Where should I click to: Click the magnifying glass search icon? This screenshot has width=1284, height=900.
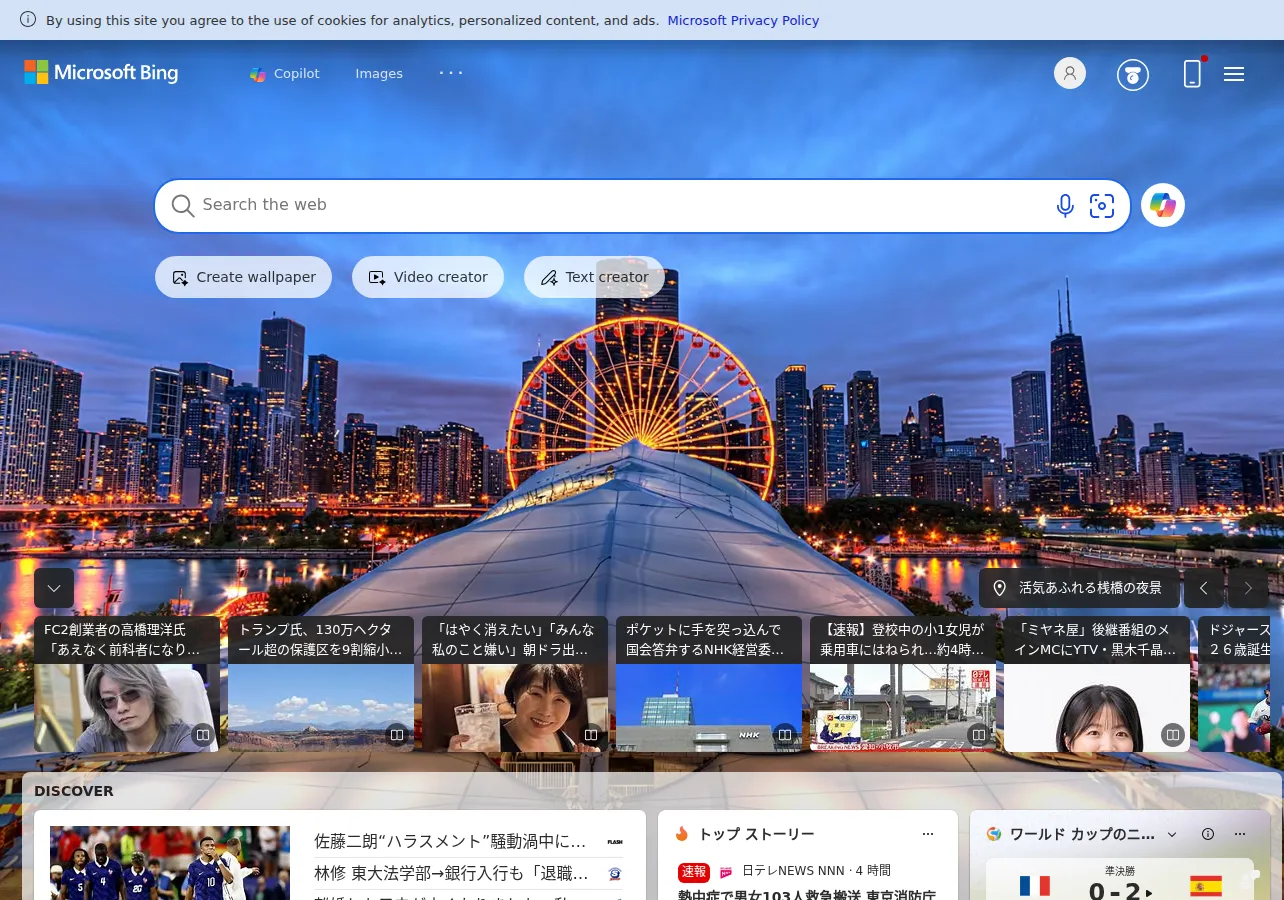point(183,206)
